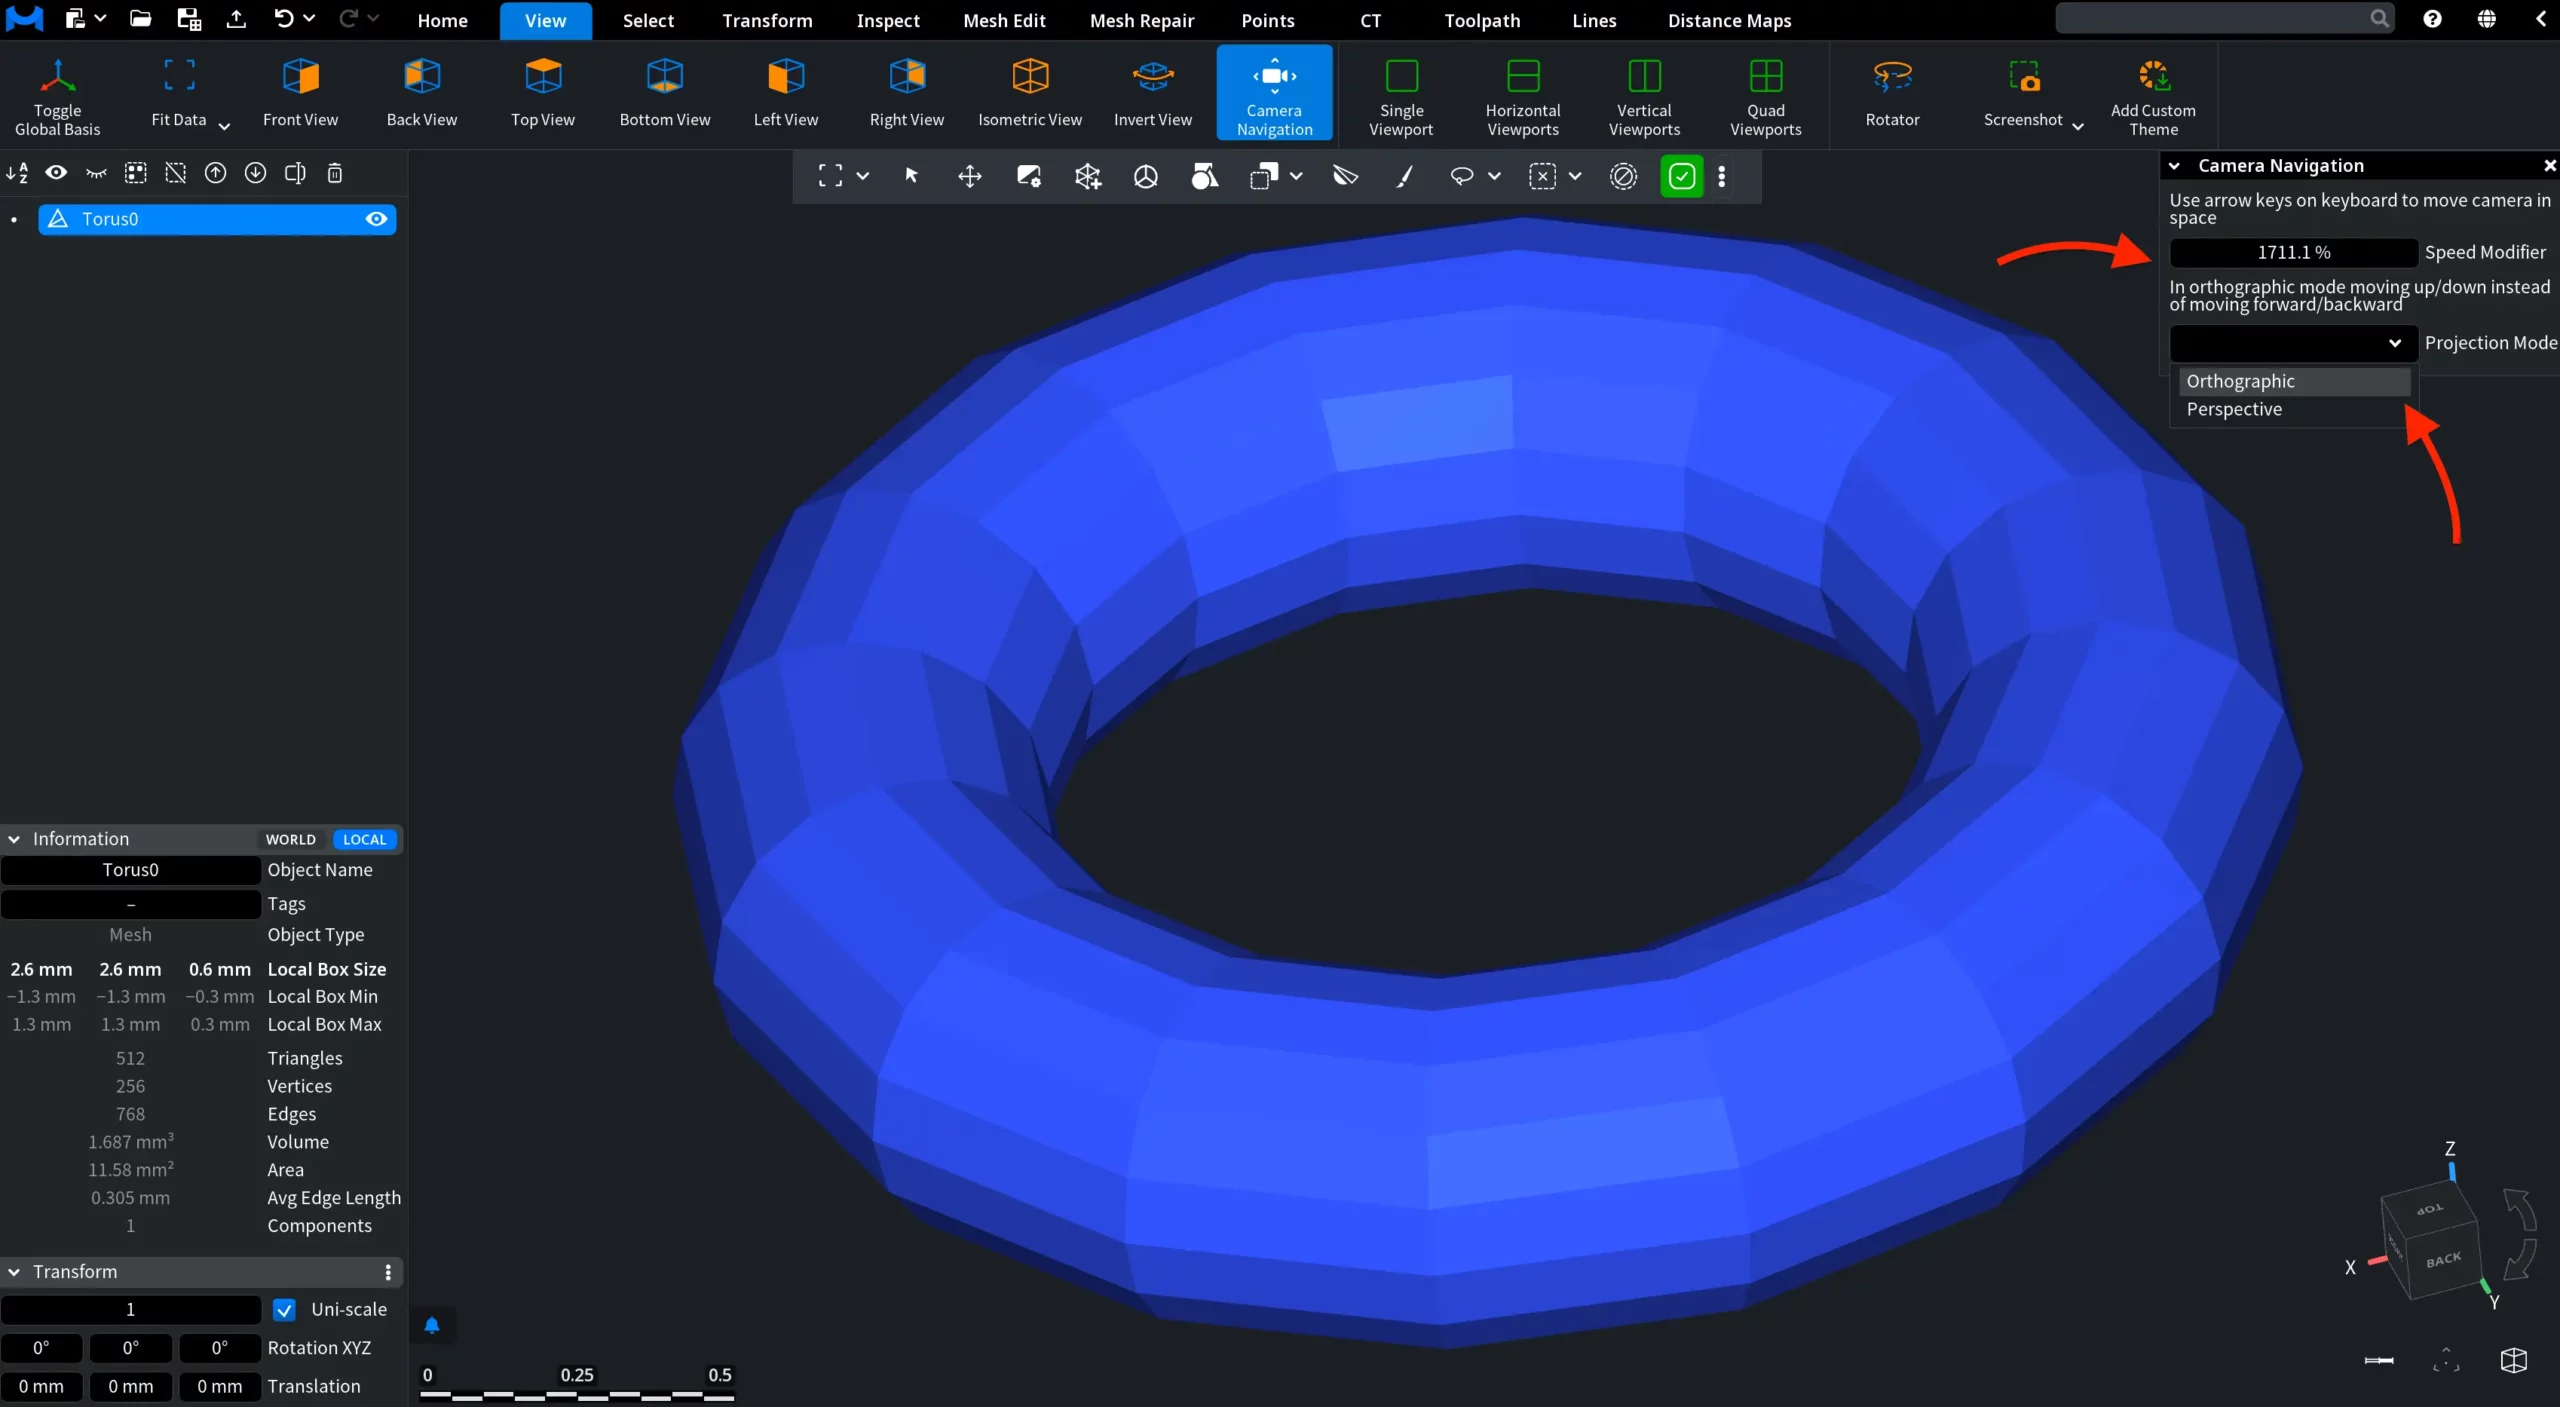Click Add Custom Theme icon

[2153, 75]
